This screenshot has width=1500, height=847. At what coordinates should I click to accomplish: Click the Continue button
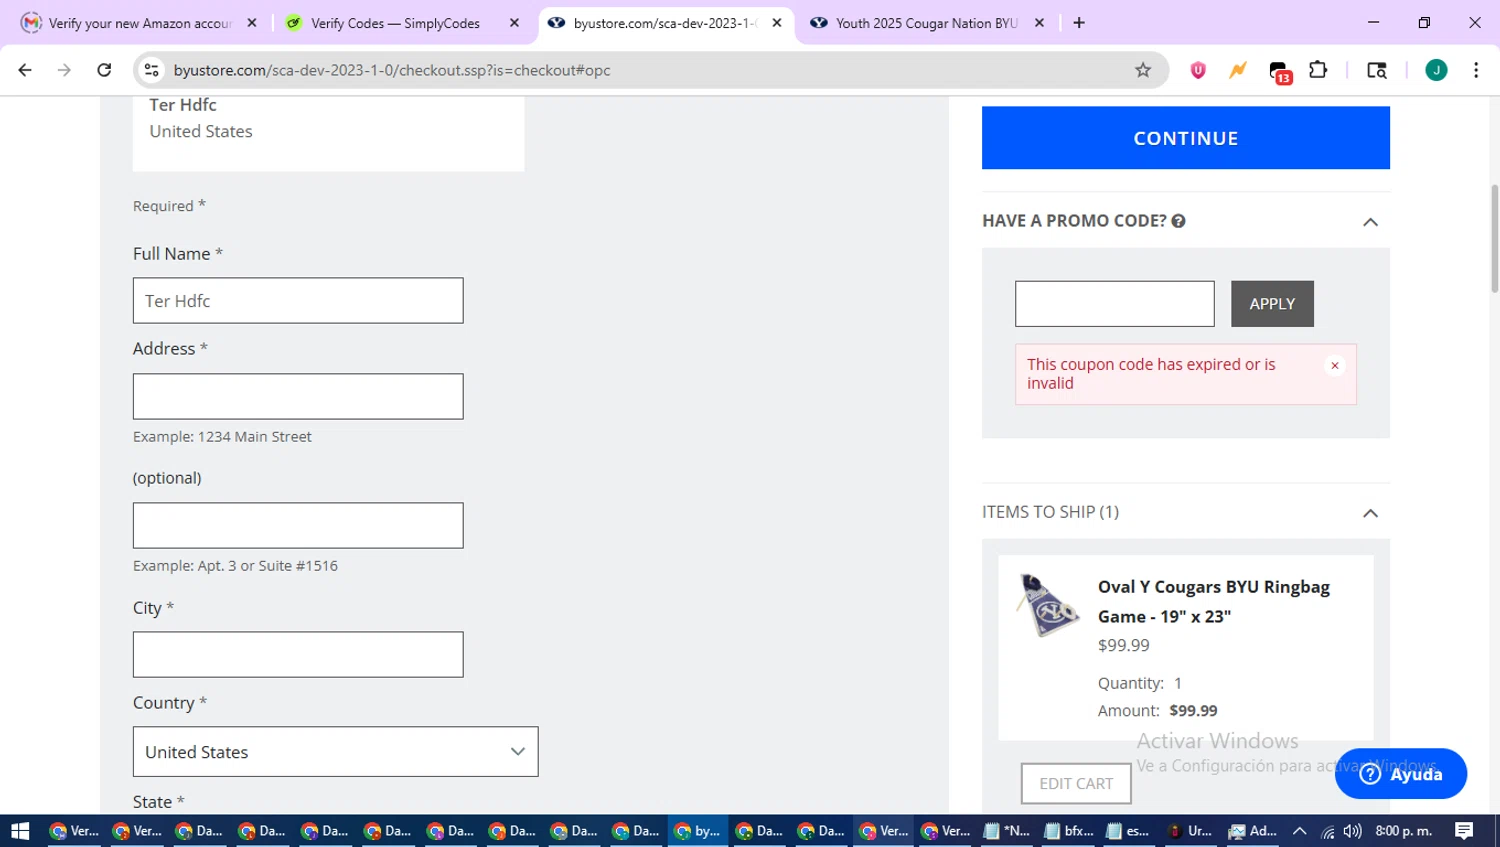pyautogui.click(x=1186, y=138)
